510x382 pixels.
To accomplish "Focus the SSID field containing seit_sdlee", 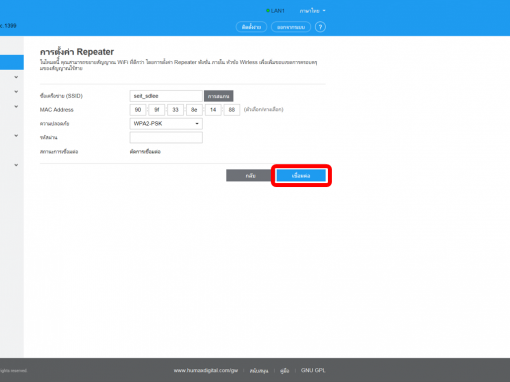I will tap(166, 96).
